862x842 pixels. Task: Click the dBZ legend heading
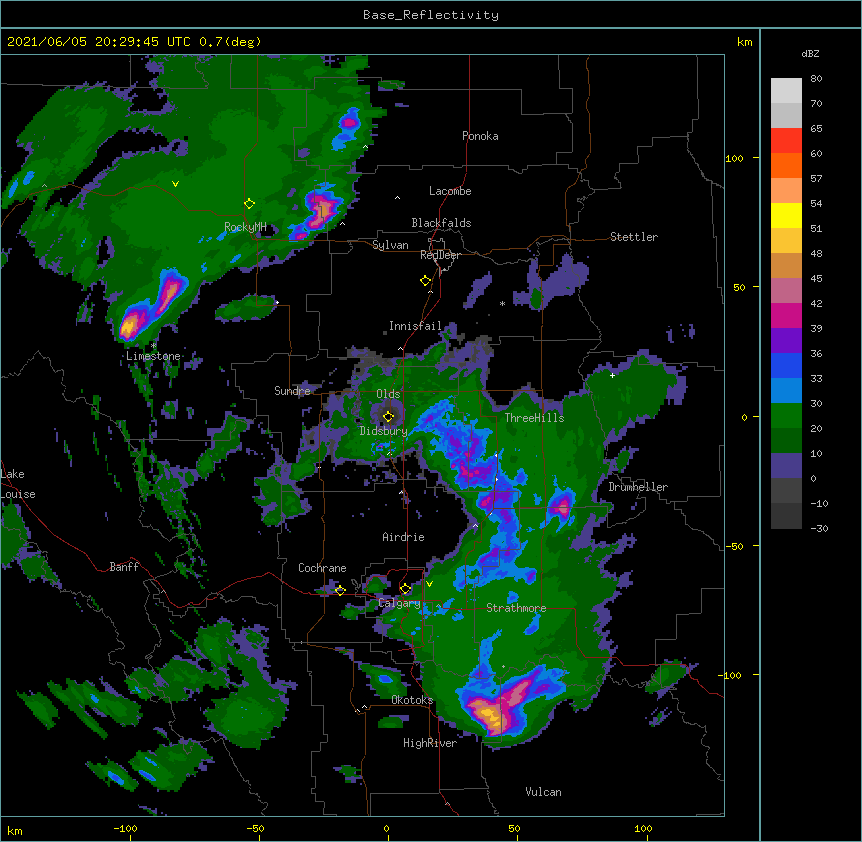pos(810,54)
